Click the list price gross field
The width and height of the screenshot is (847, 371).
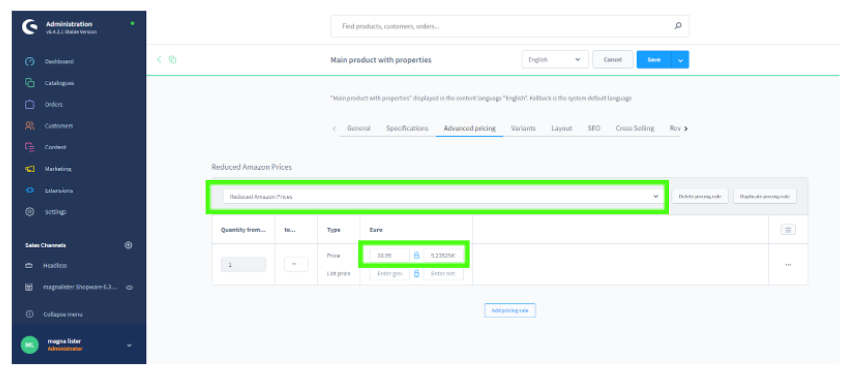pyautogui.click(x=389, y=273)
